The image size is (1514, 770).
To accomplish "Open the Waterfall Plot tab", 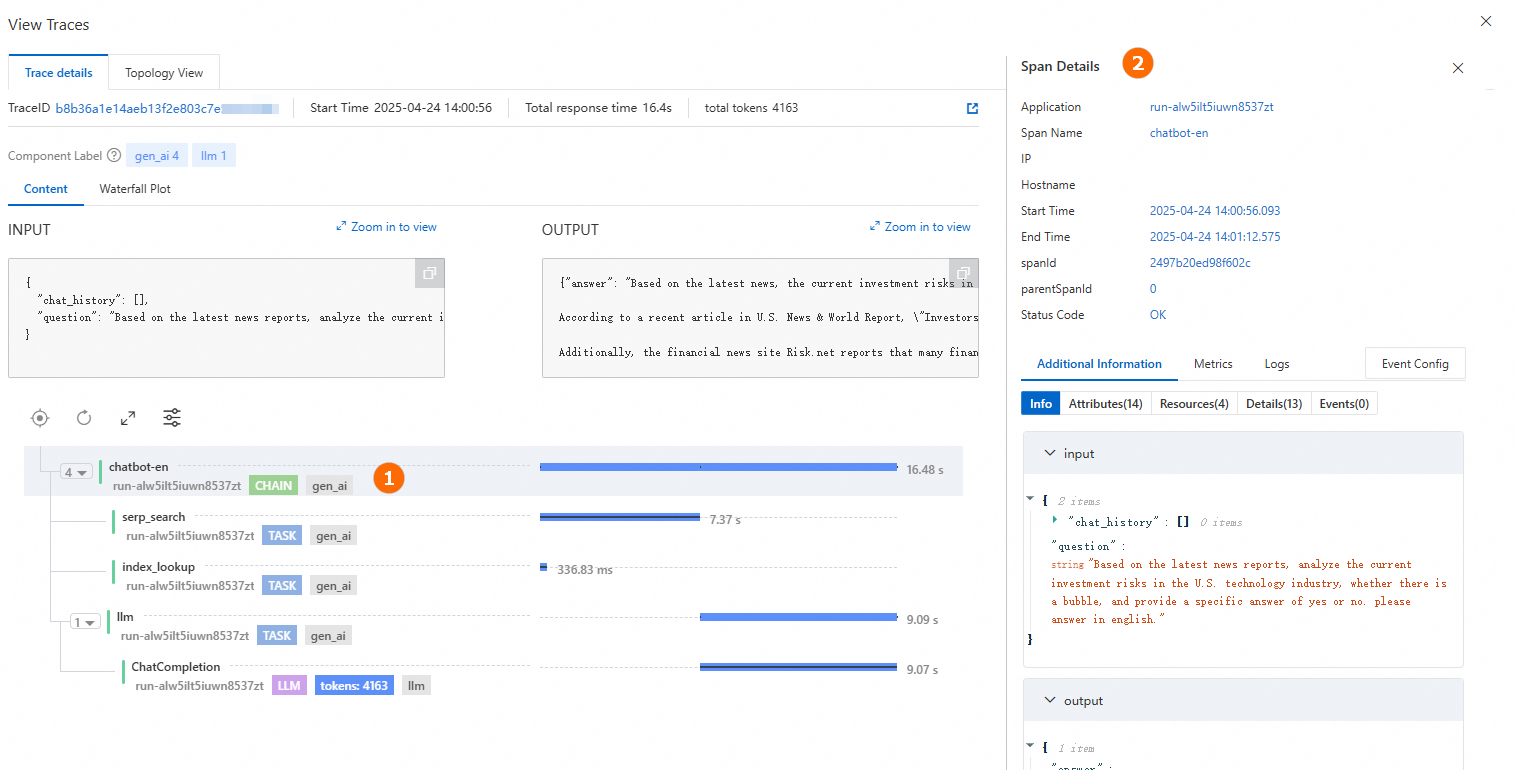I will [x=135, y=189].
